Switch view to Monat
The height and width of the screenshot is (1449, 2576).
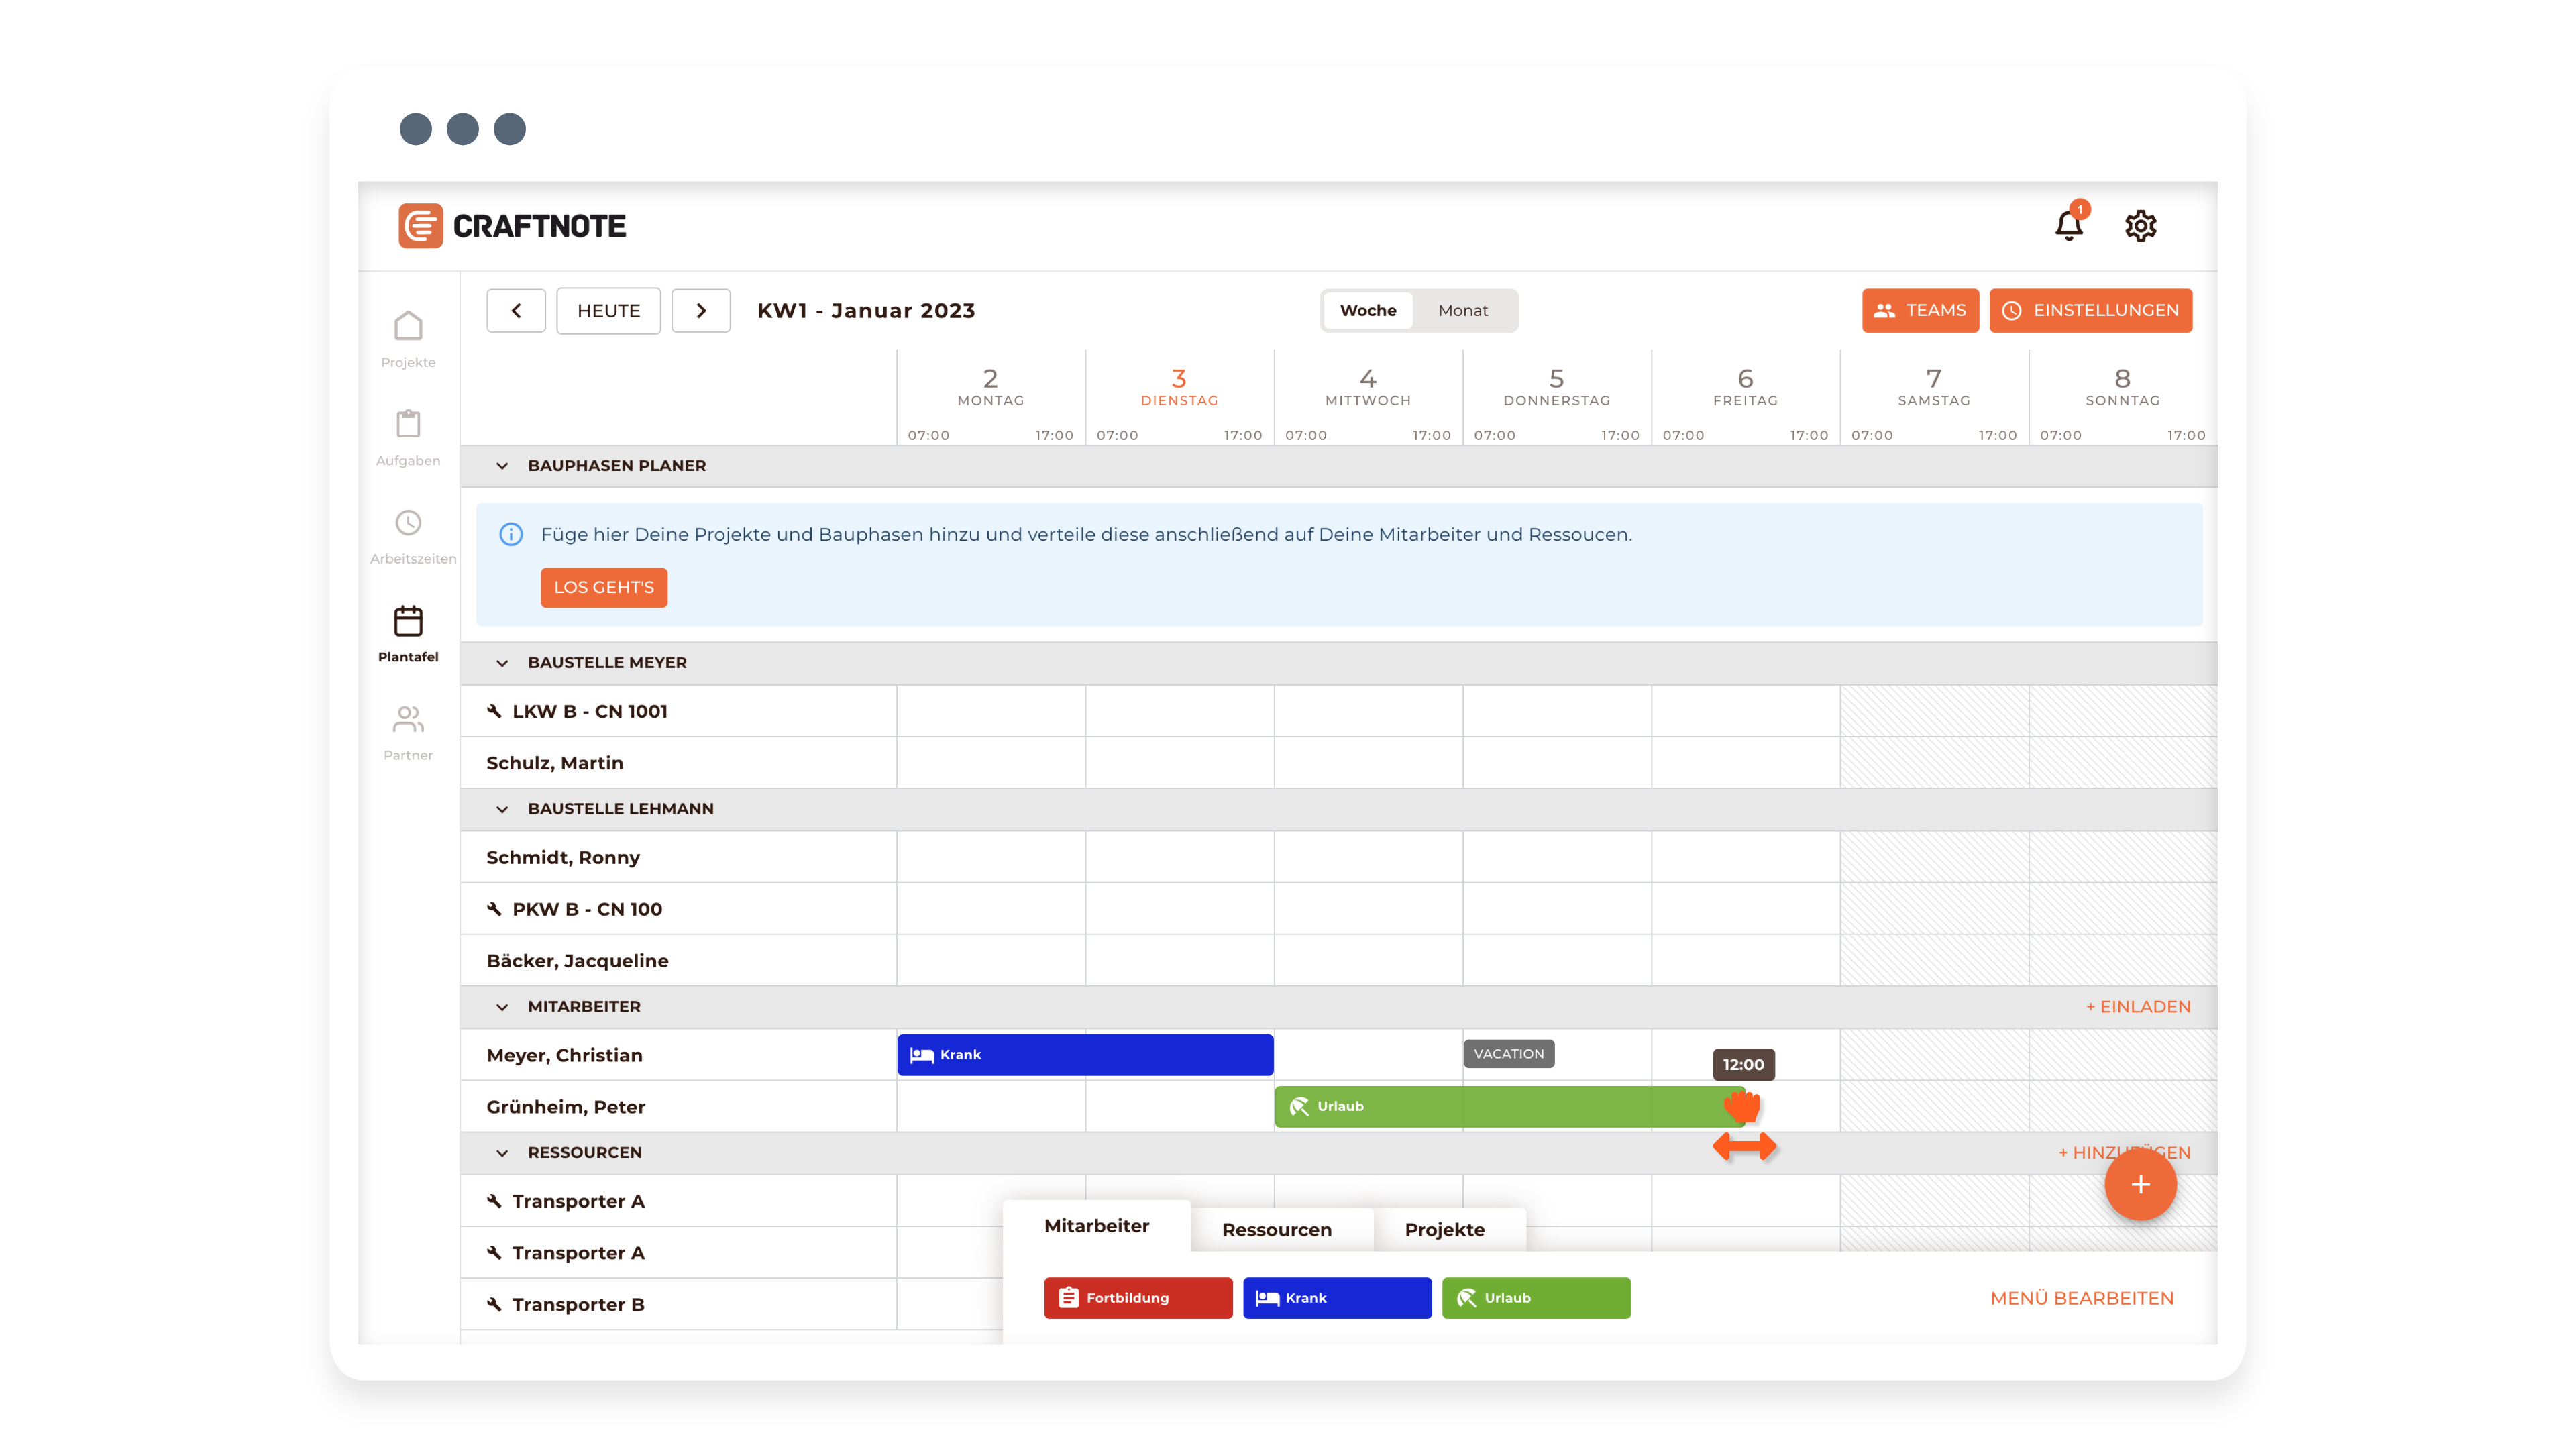(1463, 310)
